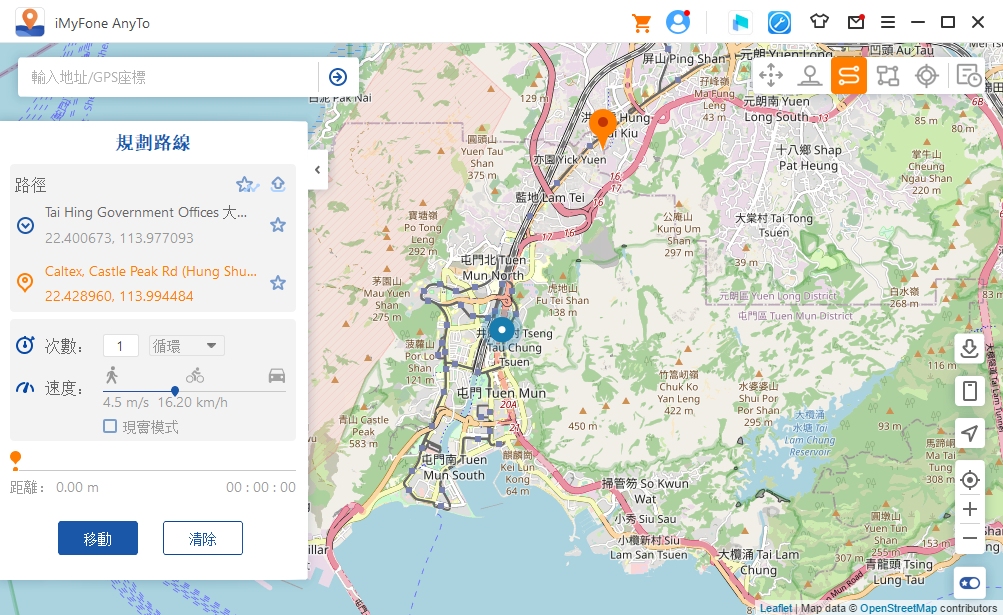Click the walking speed icon

(112, 375)
